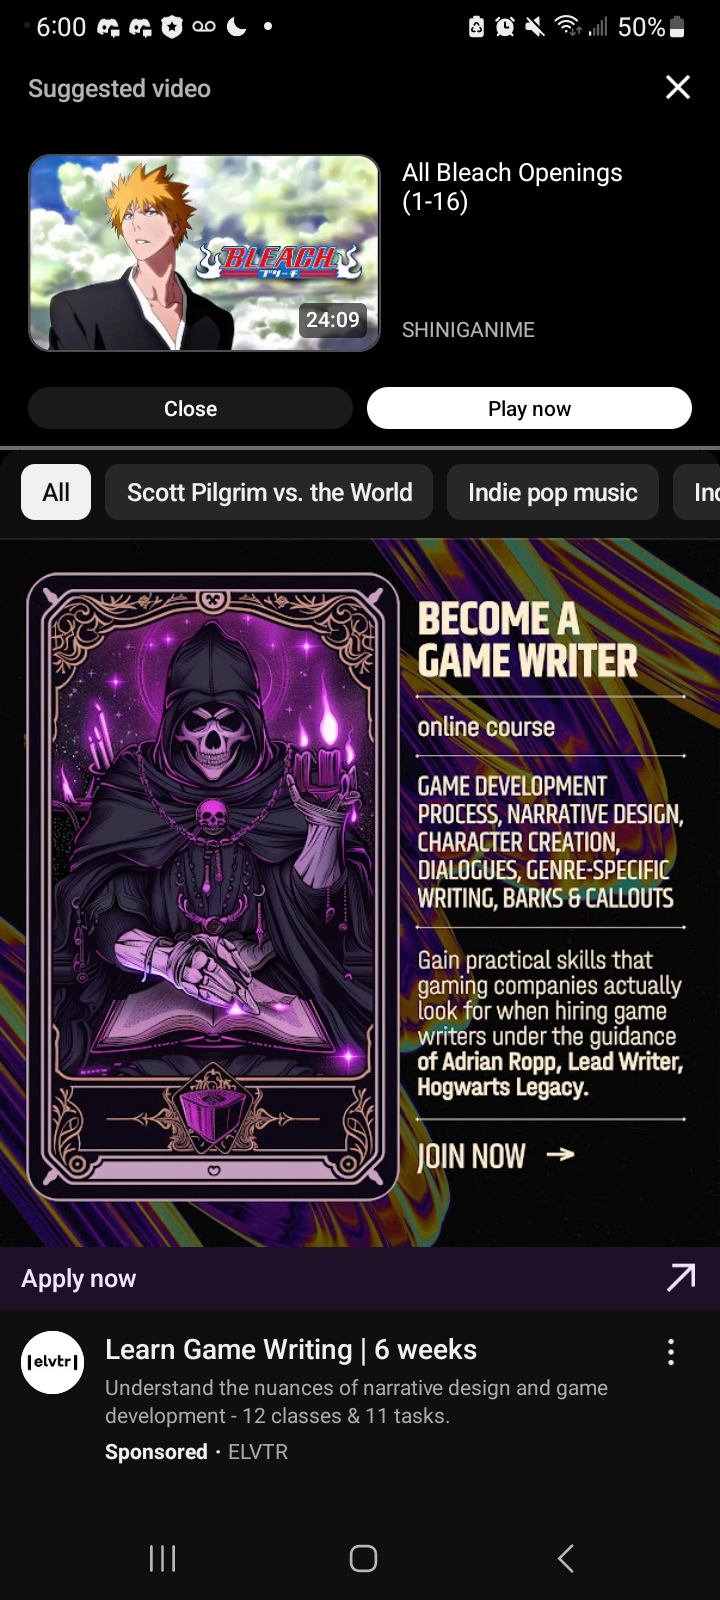Select Scott Pilgrim vs. the World chip
The width and height of the screenshot is (720, 1600).
click(269, 492)
